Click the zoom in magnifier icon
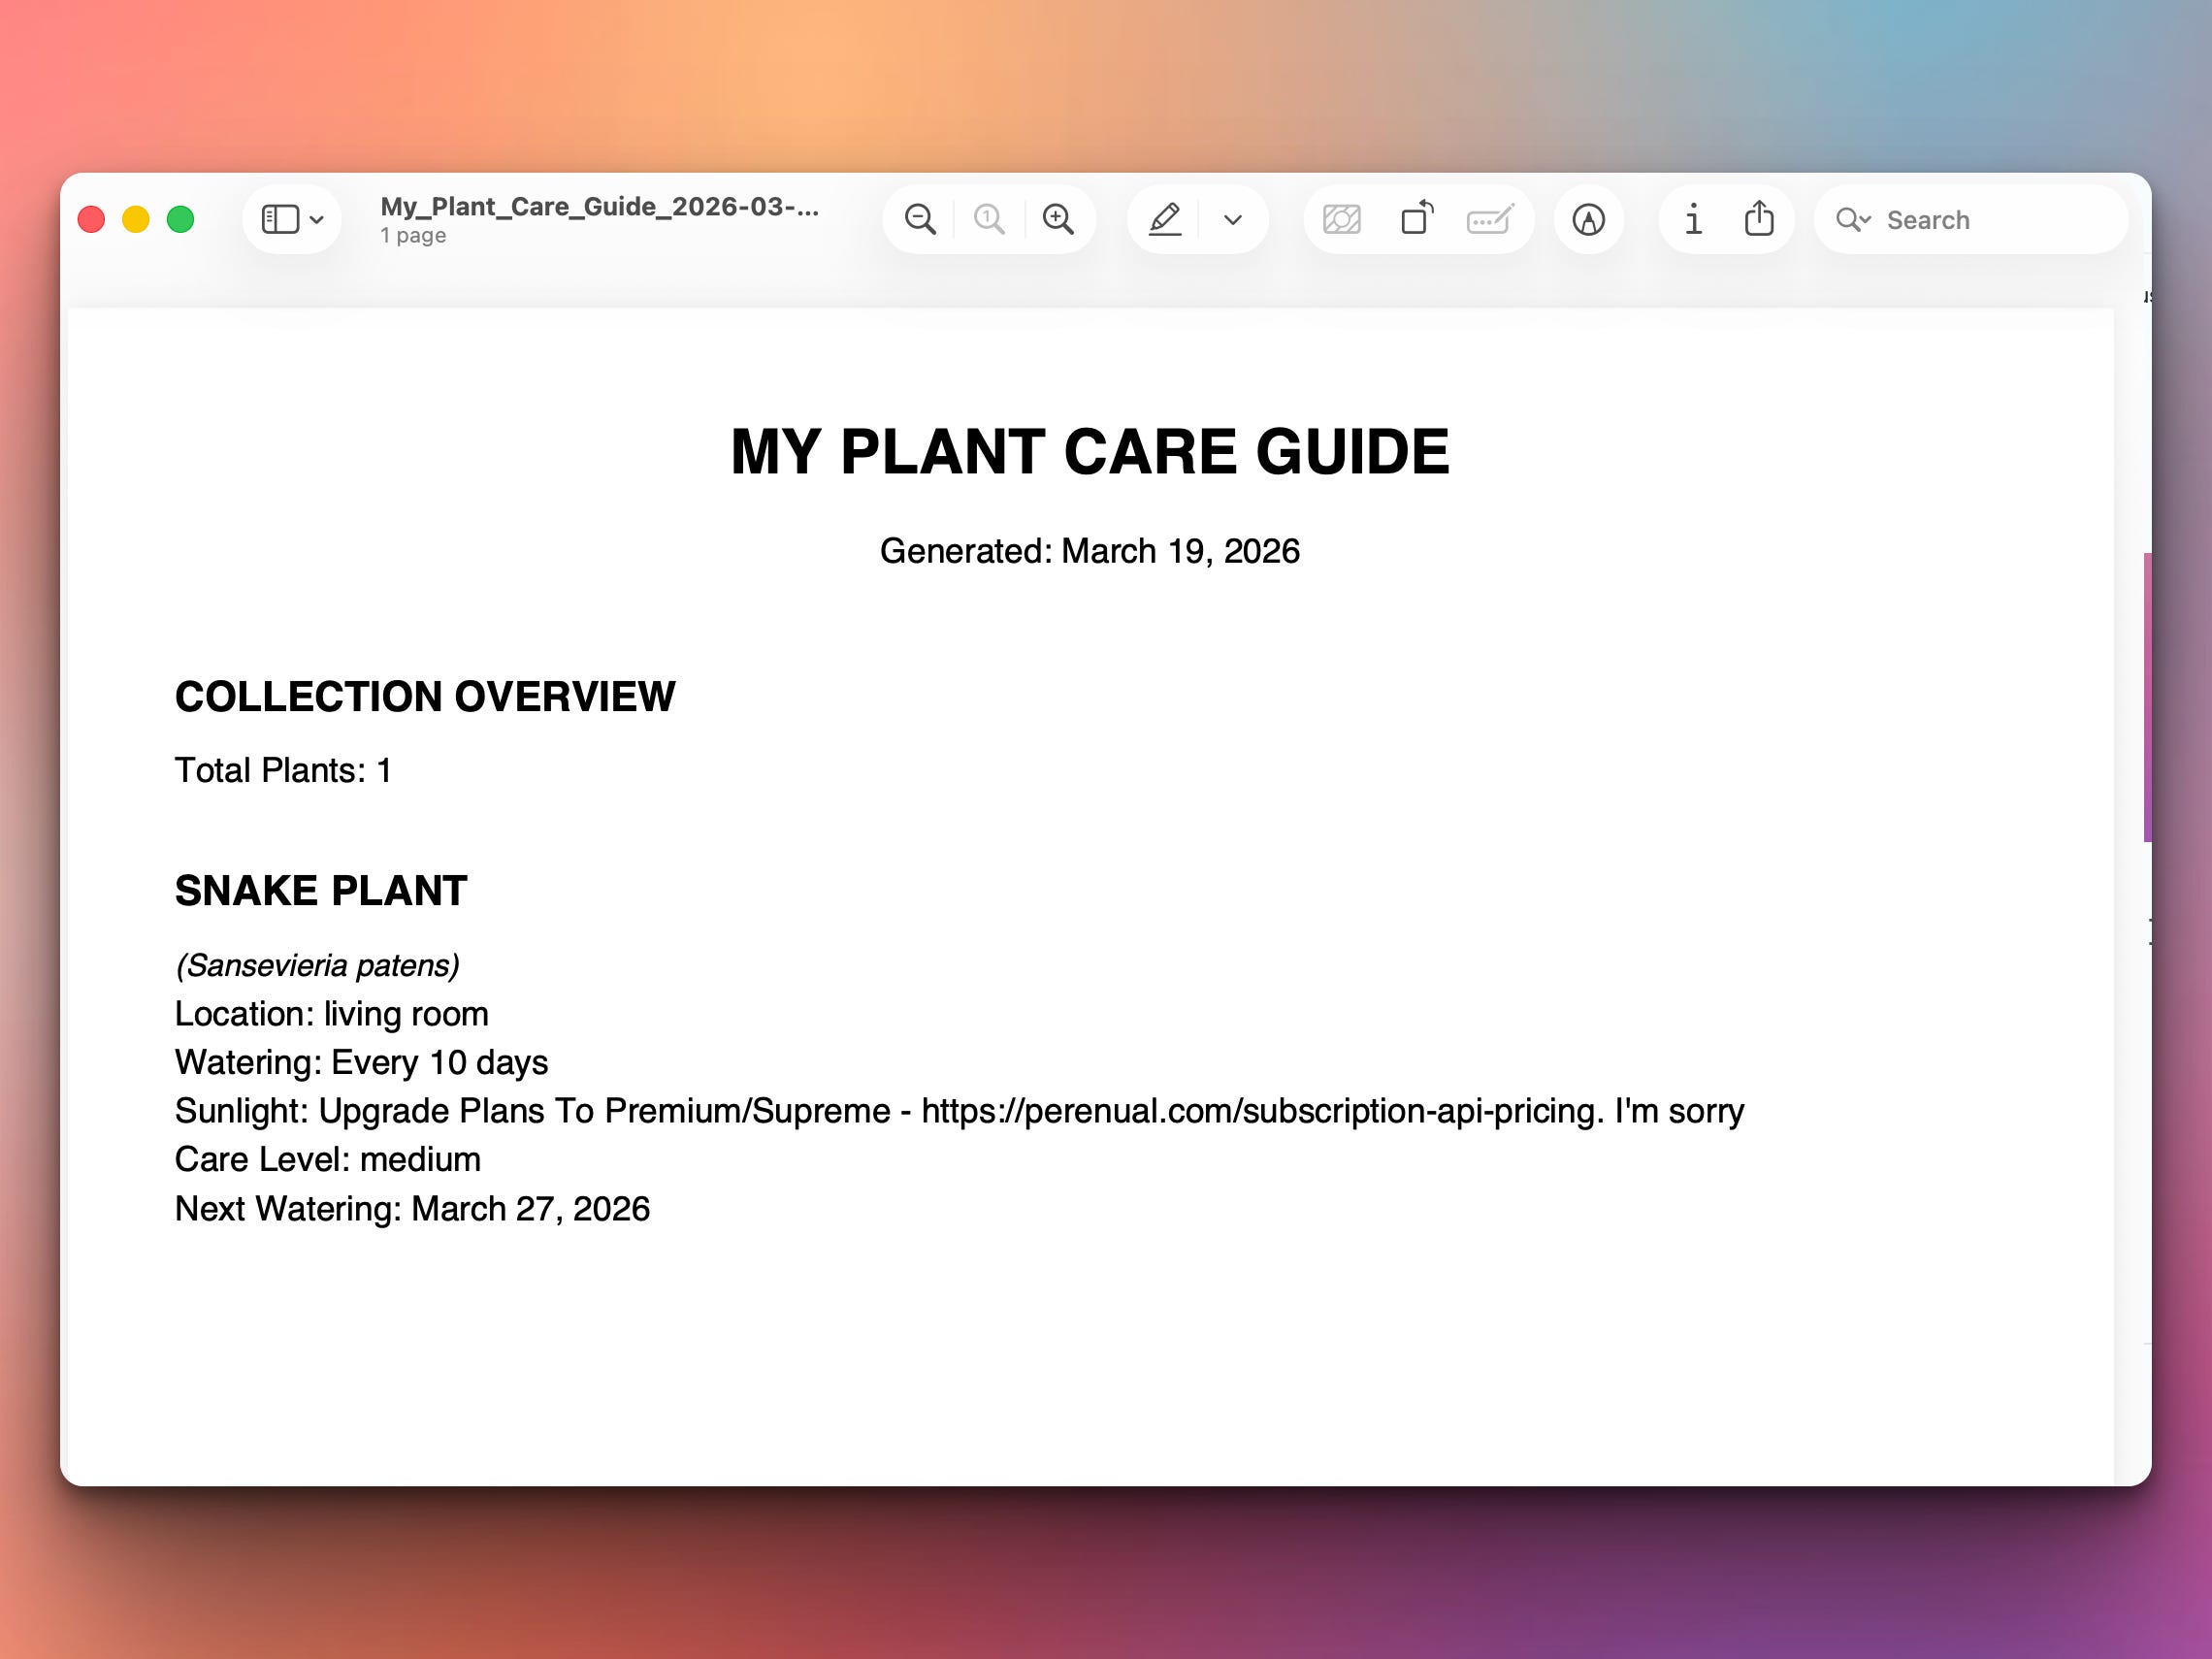 (x=1058, y=219)
